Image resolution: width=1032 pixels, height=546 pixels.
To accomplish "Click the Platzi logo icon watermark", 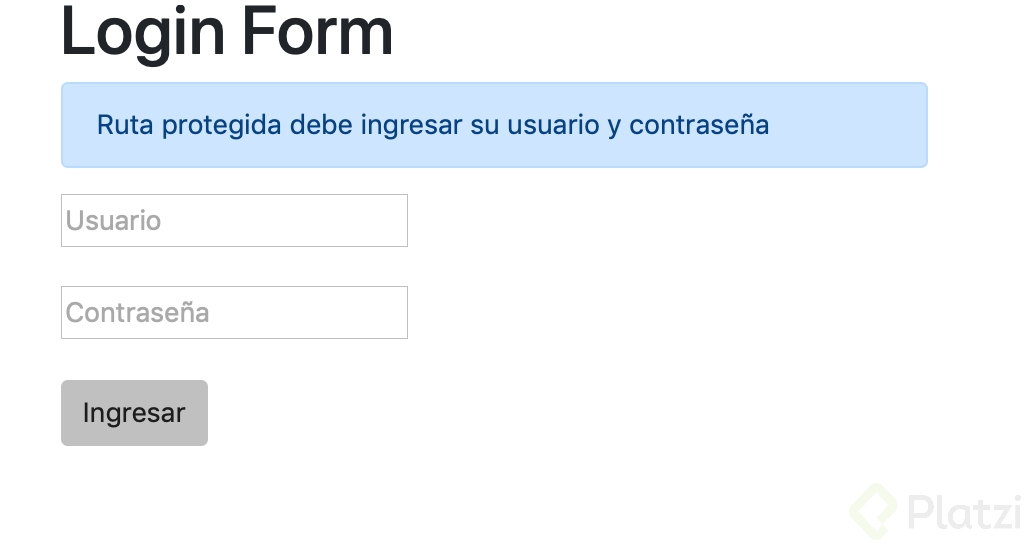I will (x=873, y=510).
